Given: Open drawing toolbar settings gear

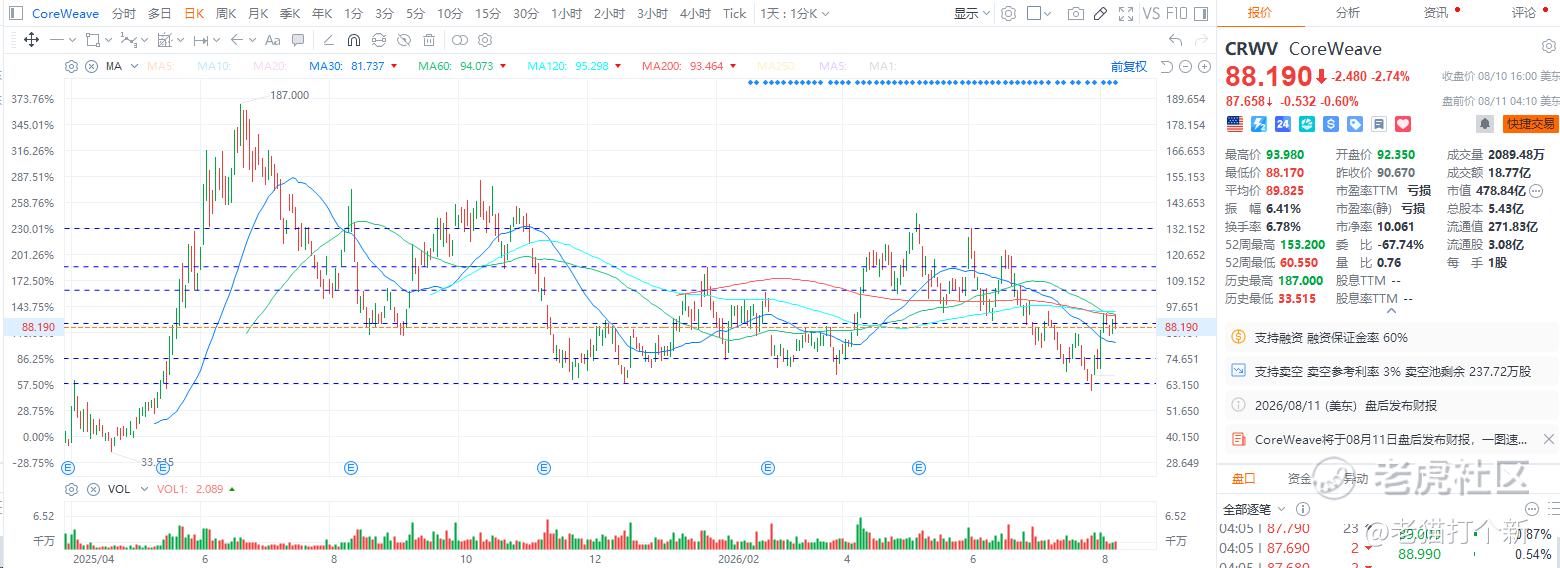Looking at the screenshot, I should (484, 40).
